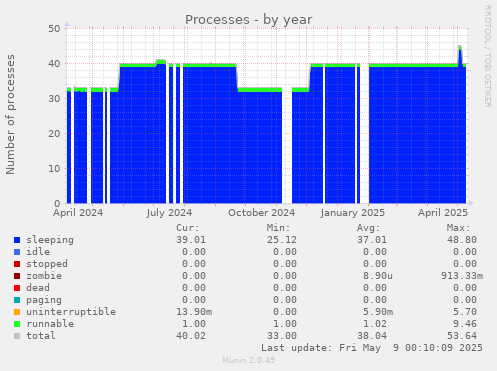Click the y-axis tick label 30
The image size is (497, 371).
coord(54,99)
